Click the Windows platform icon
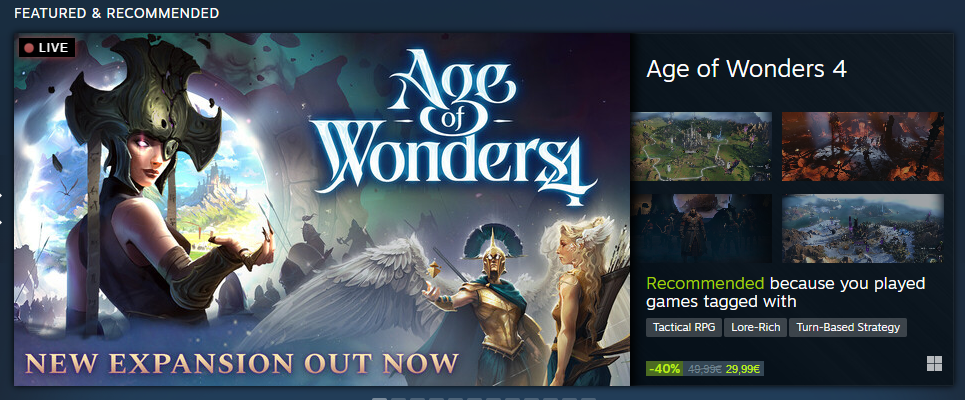 point(934,364)
